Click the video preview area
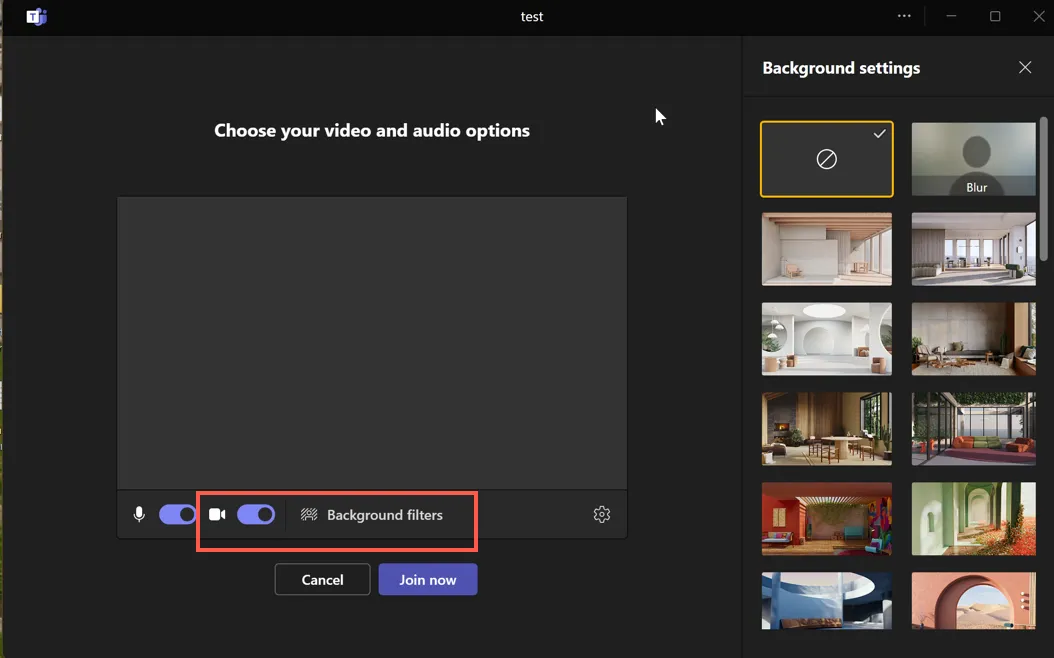1054x658 pixels. (x=372, y=343)
